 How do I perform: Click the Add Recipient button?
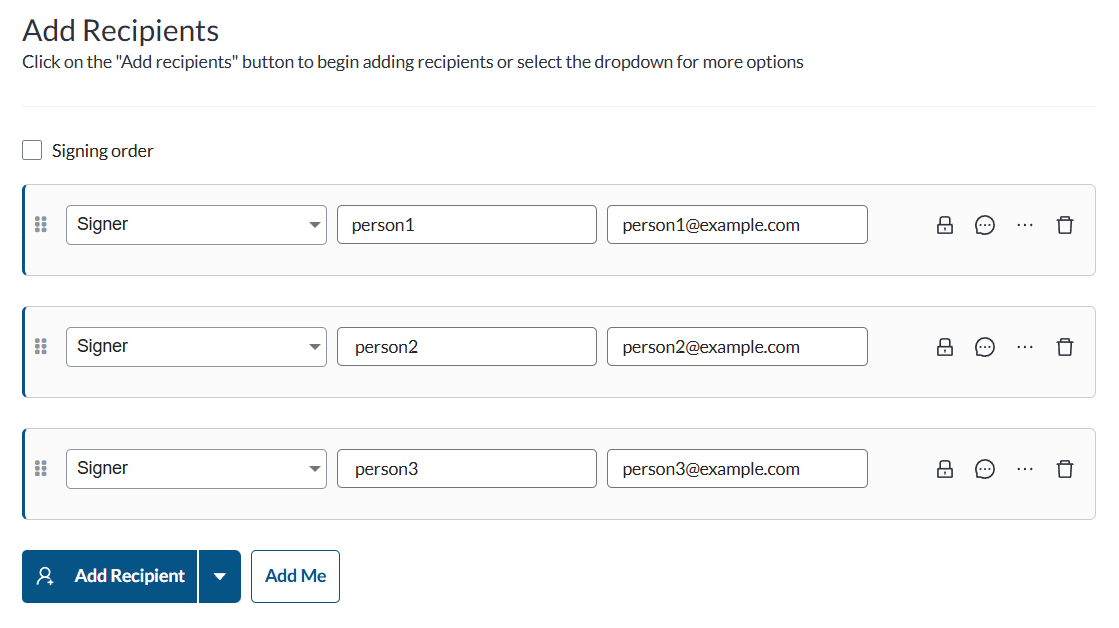tap(110, 577)
